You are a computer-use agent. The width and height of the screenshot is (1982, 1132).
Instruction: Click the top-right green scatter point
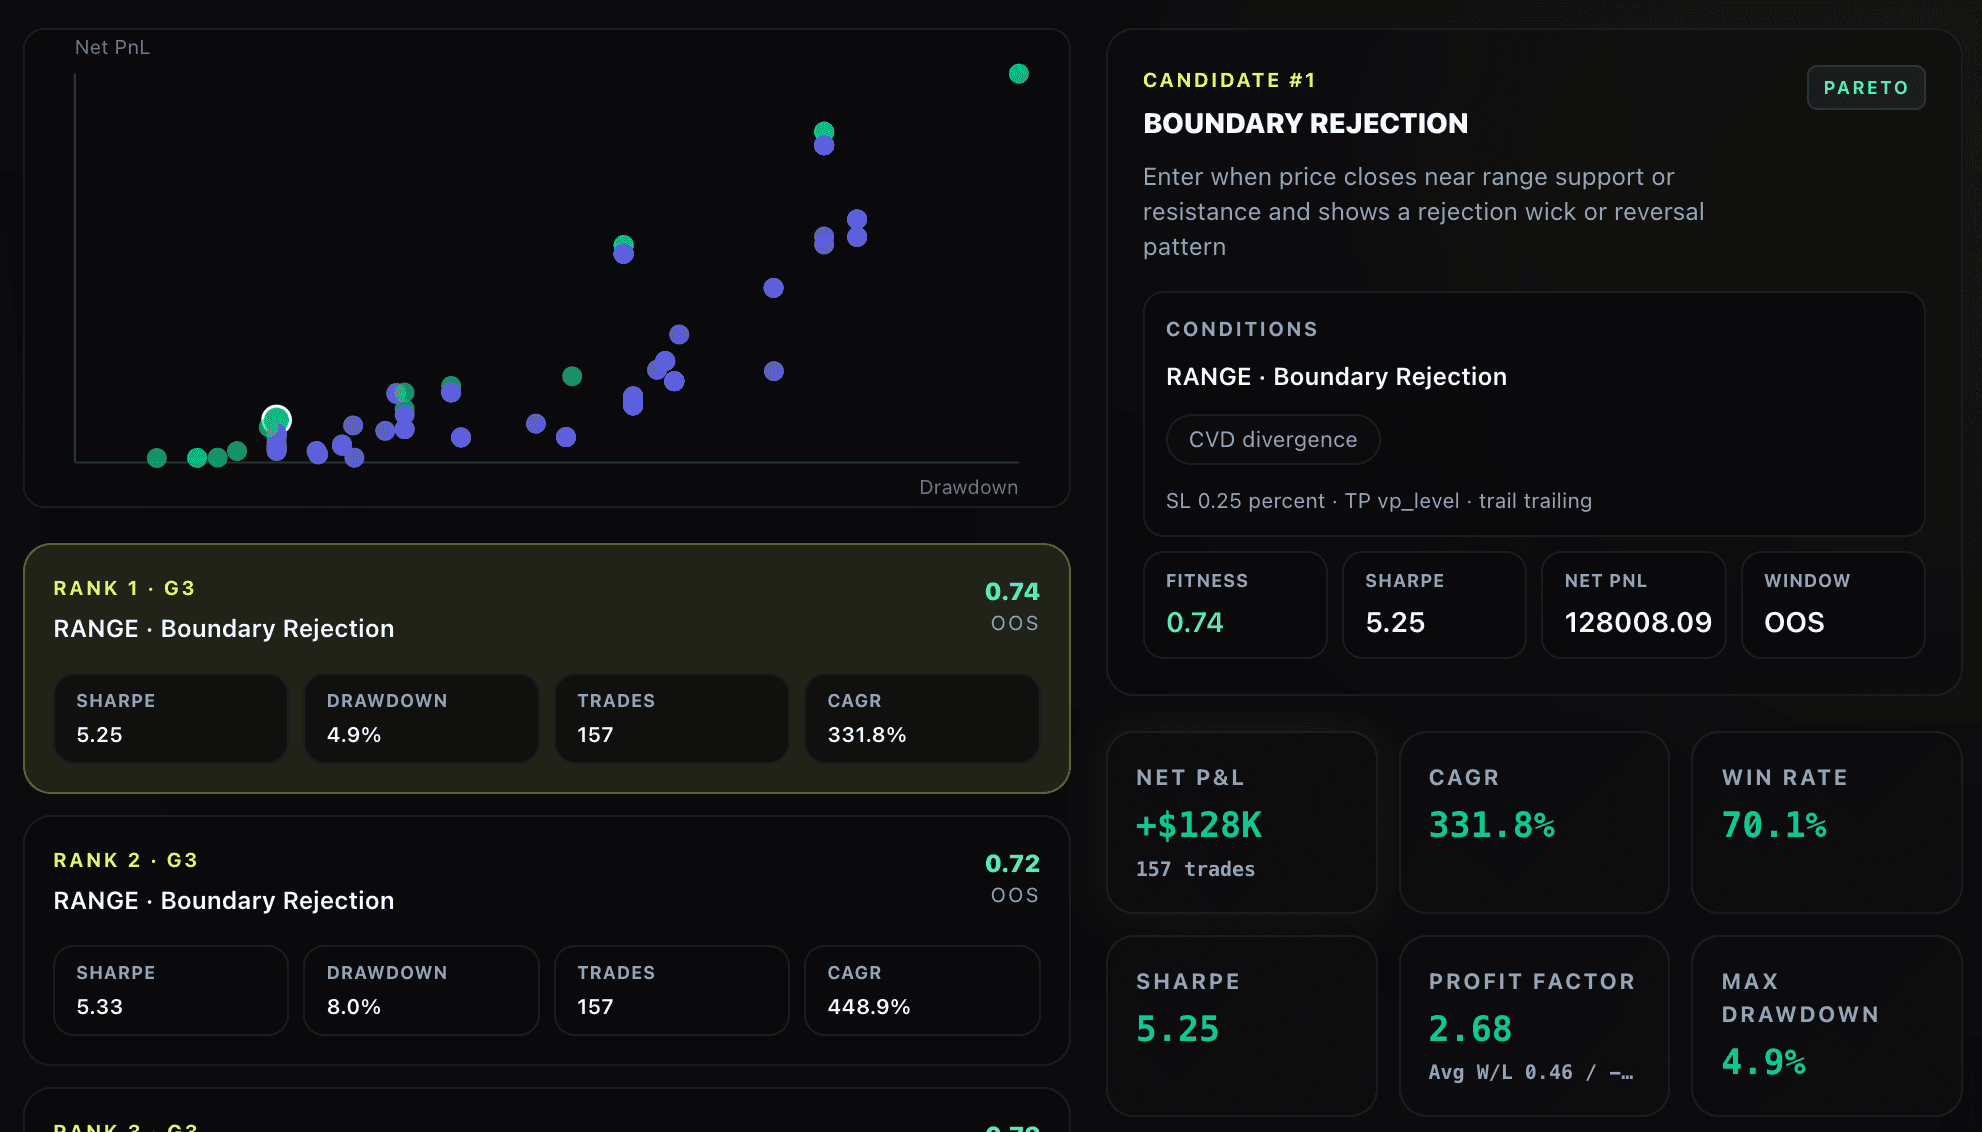[1019, 74]
